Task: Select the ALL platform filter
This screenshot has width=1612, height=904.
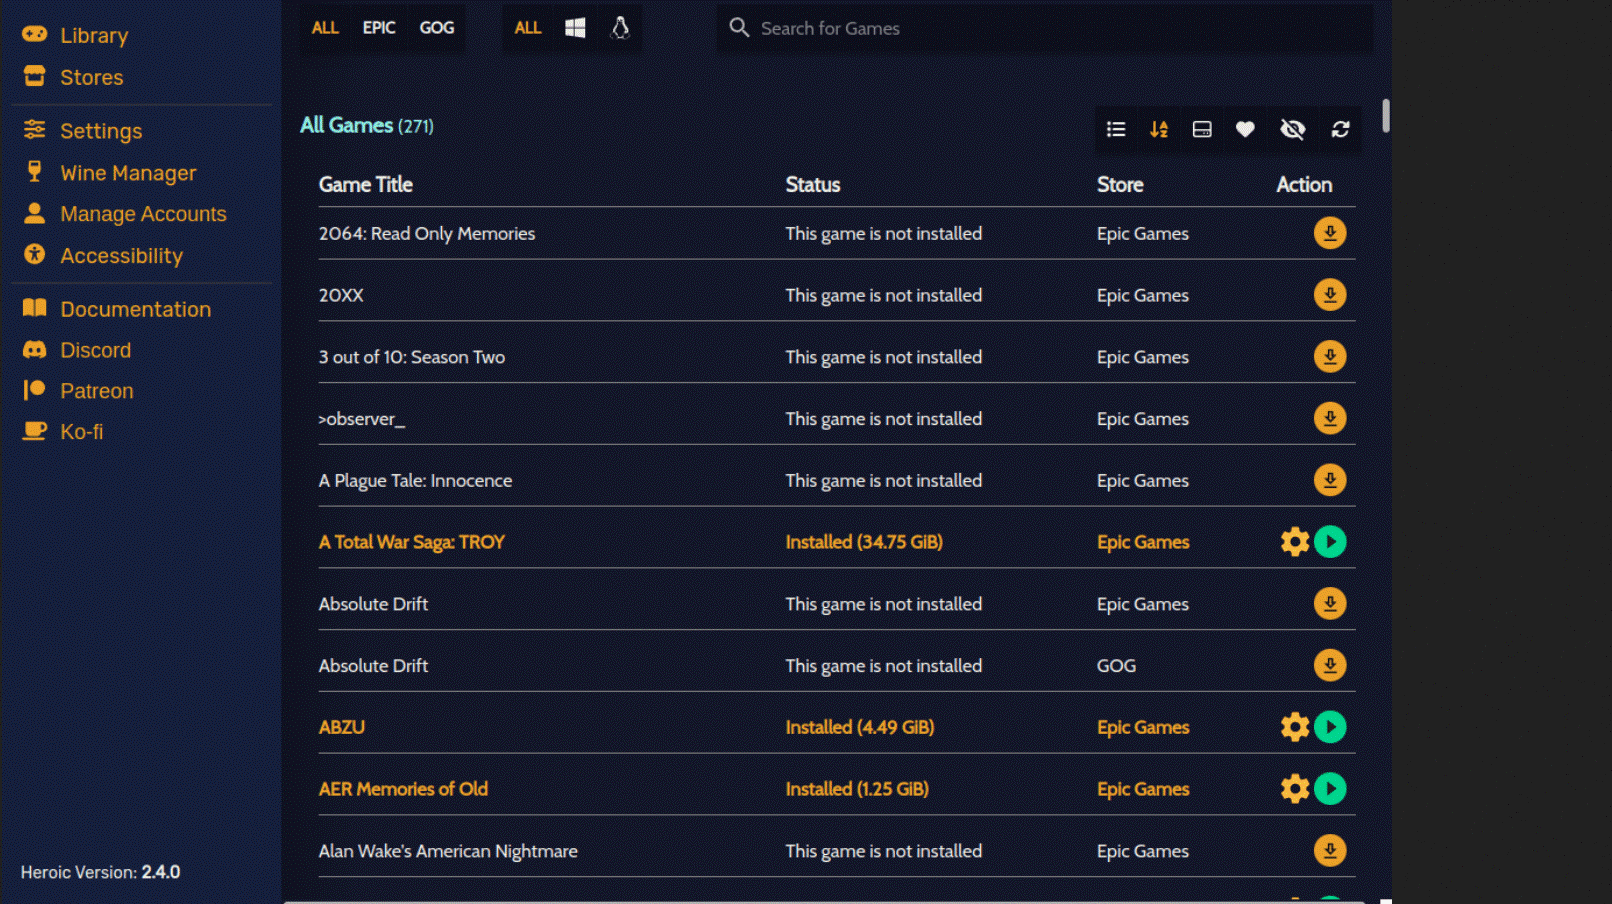Action: (x=528, y=28)
